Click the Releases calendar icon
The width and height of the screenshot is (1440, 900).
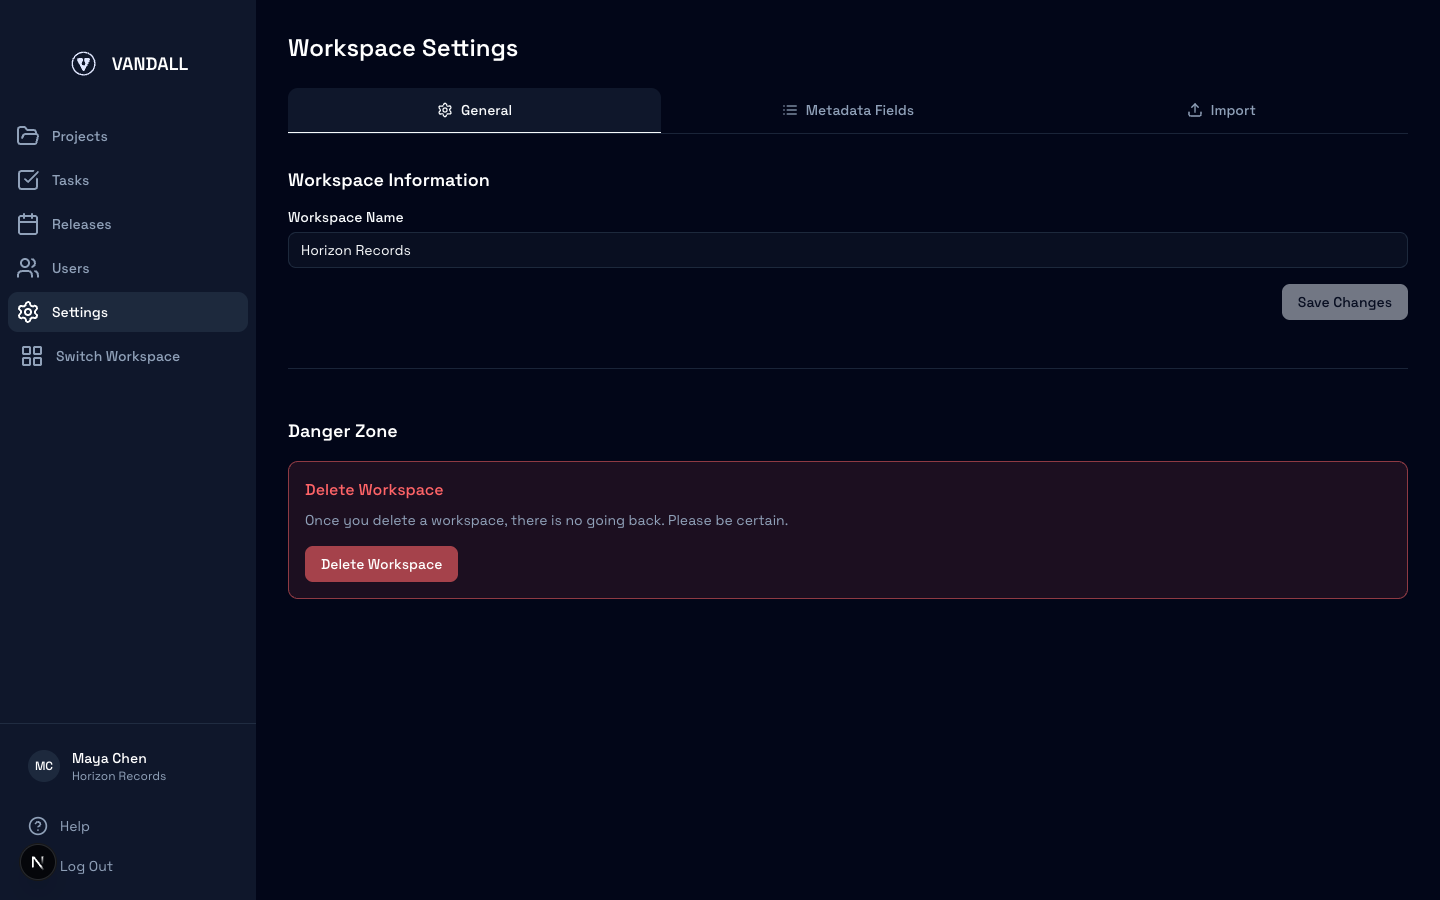click(28, 224)
